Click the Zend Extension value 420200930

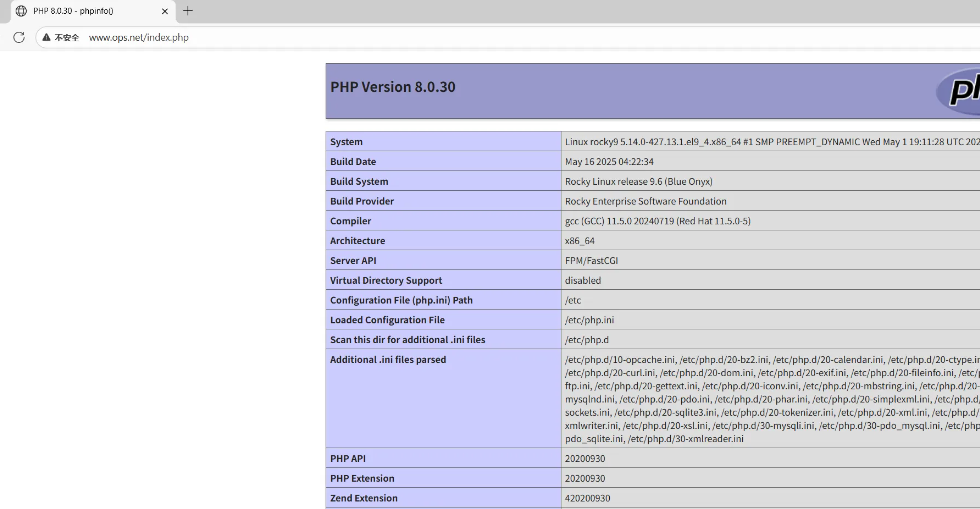587,498
